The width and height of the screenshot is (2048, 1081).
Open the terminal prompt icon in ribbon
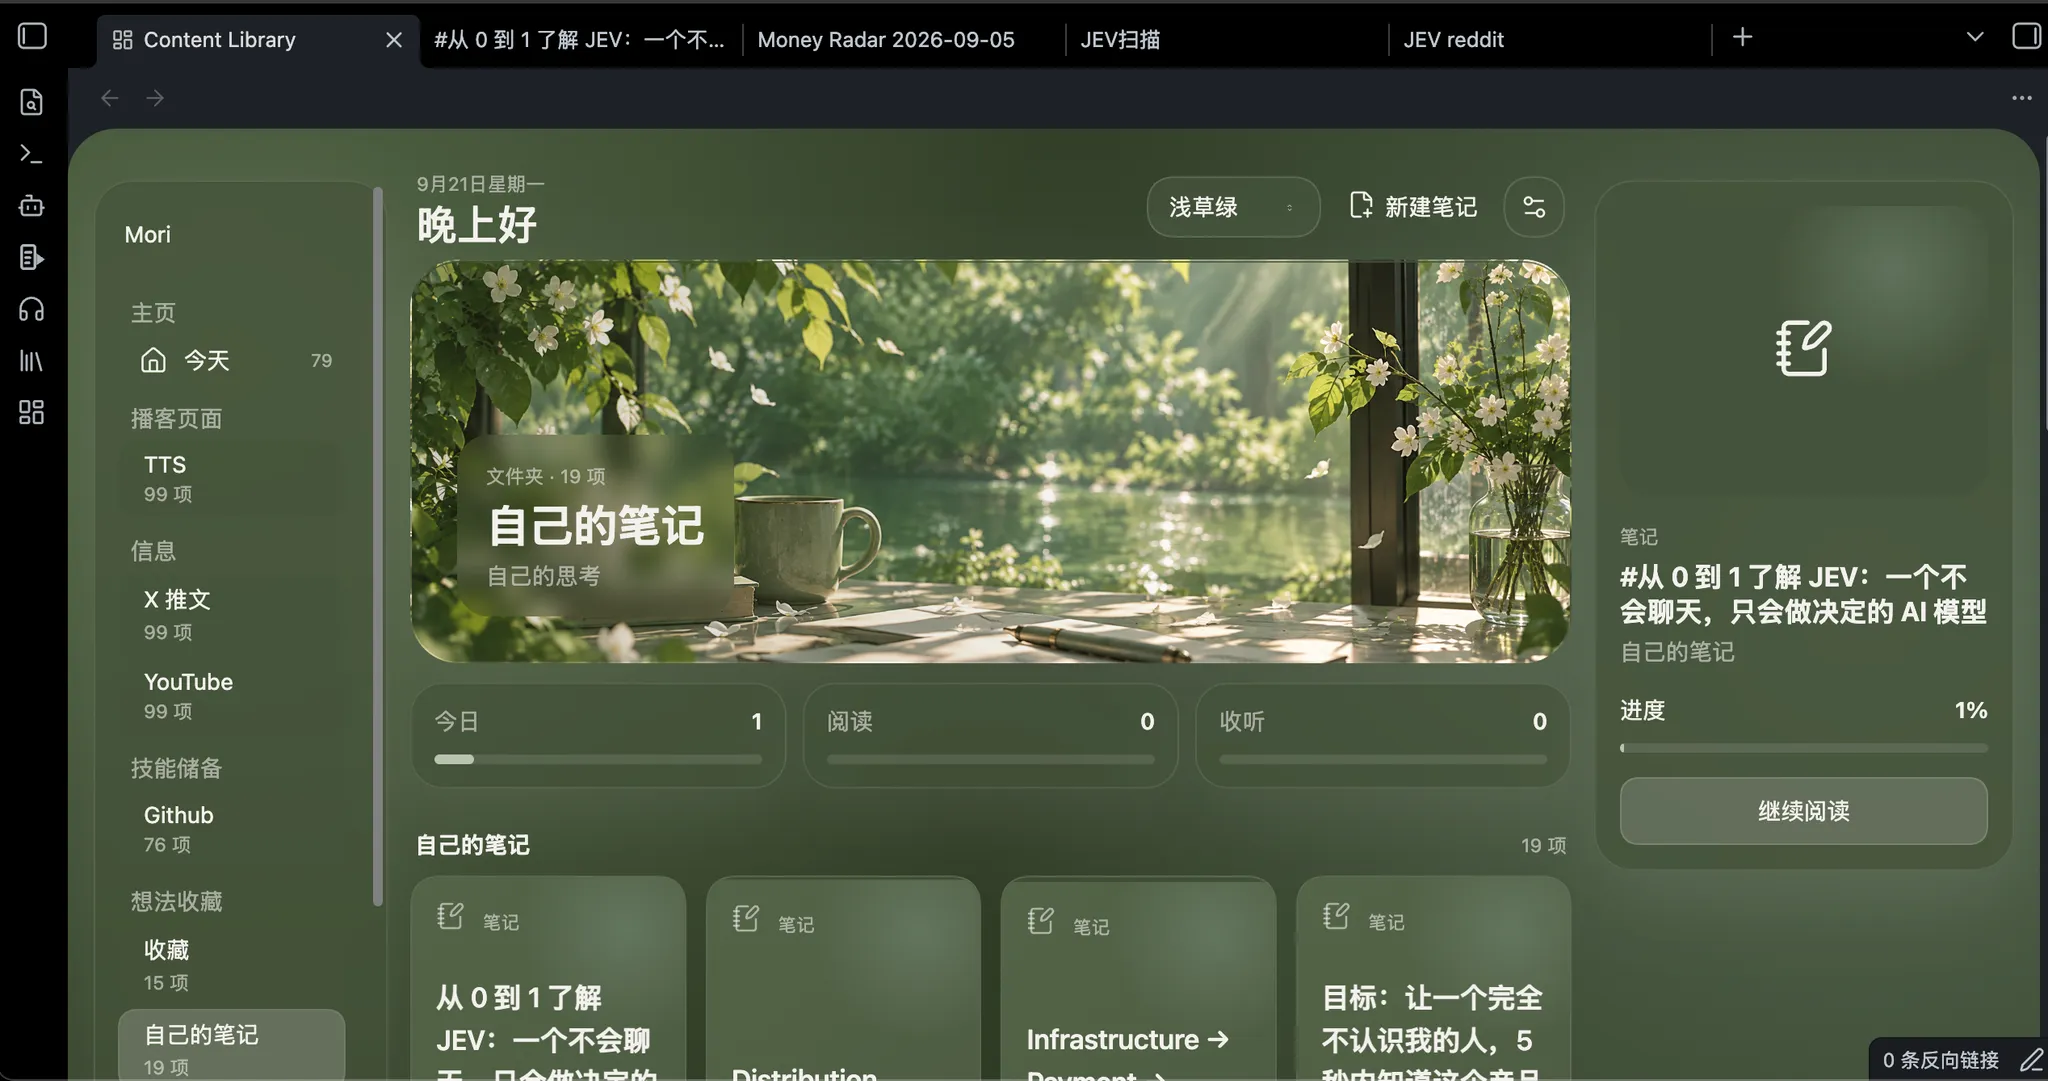[x=32, y=154]
